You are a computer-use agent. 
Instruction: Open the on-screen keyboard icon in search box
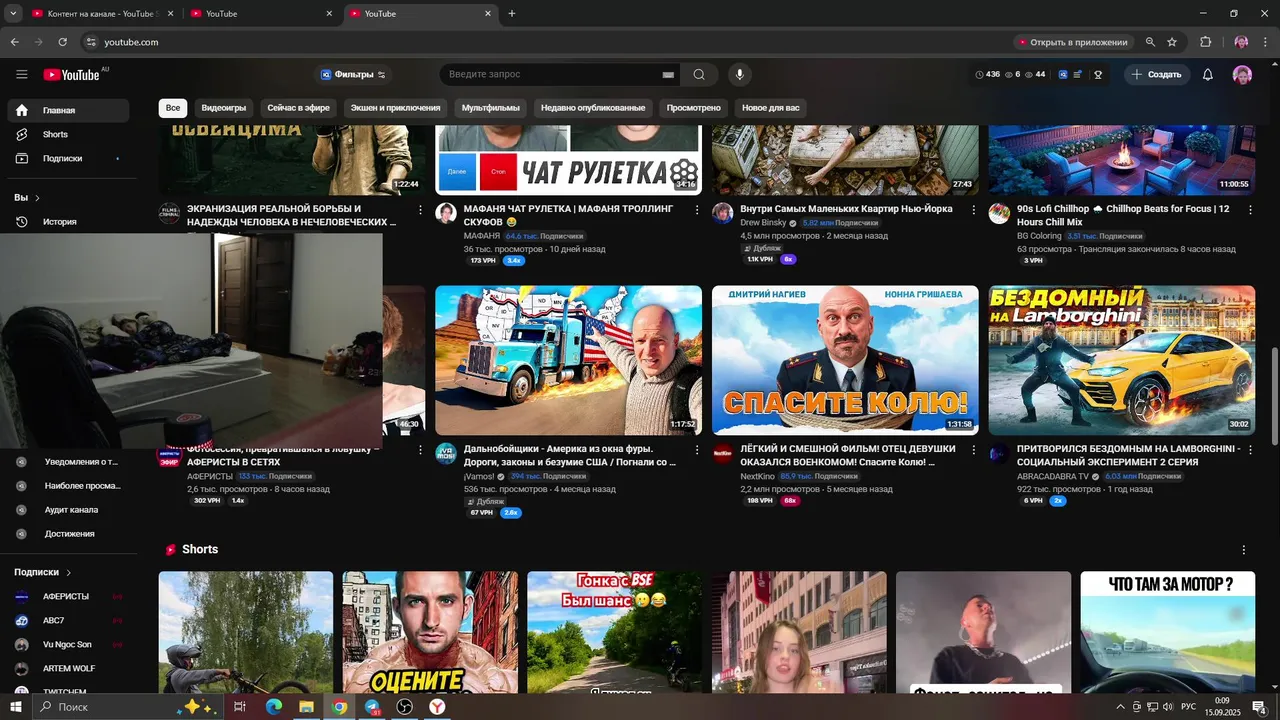[x=668, y=75]
